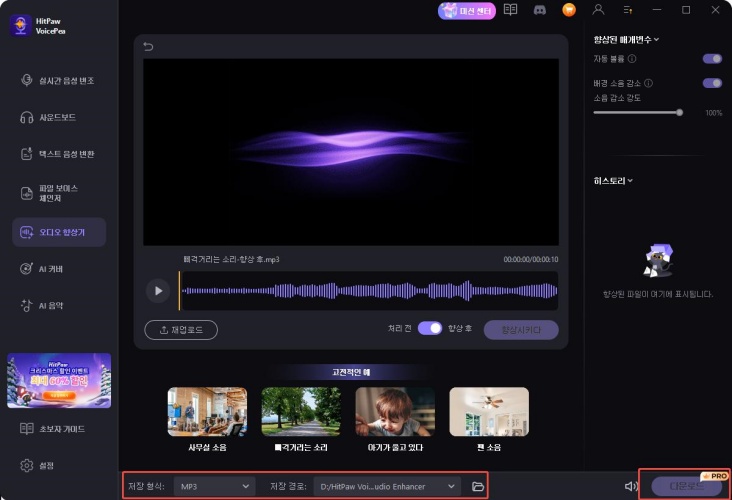
Task: Click the empty history mascot image
Action: pos(658,261)
